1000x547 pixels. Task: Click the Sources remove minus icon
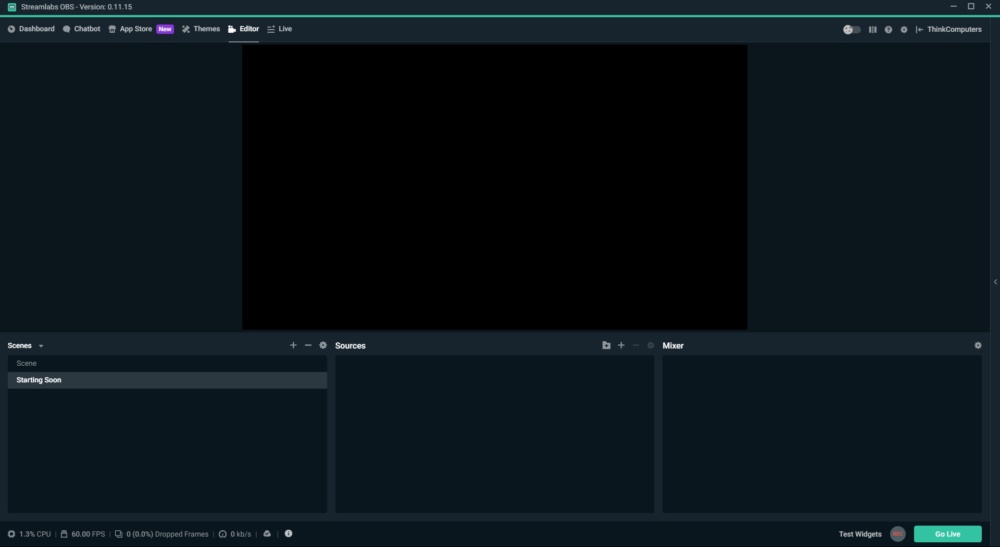636,345
